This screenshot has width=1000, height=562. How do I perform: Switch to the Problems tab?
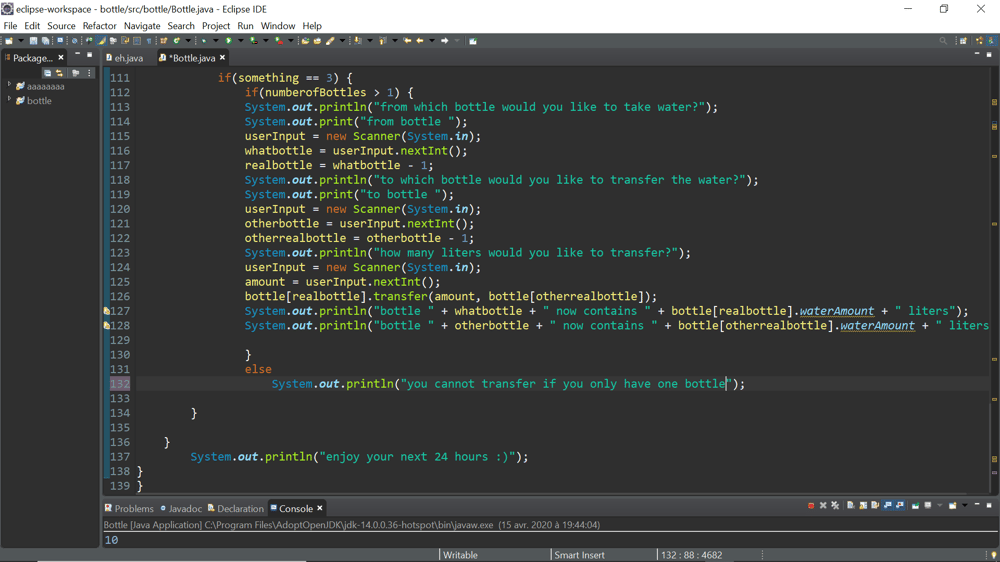click(129, 508)
